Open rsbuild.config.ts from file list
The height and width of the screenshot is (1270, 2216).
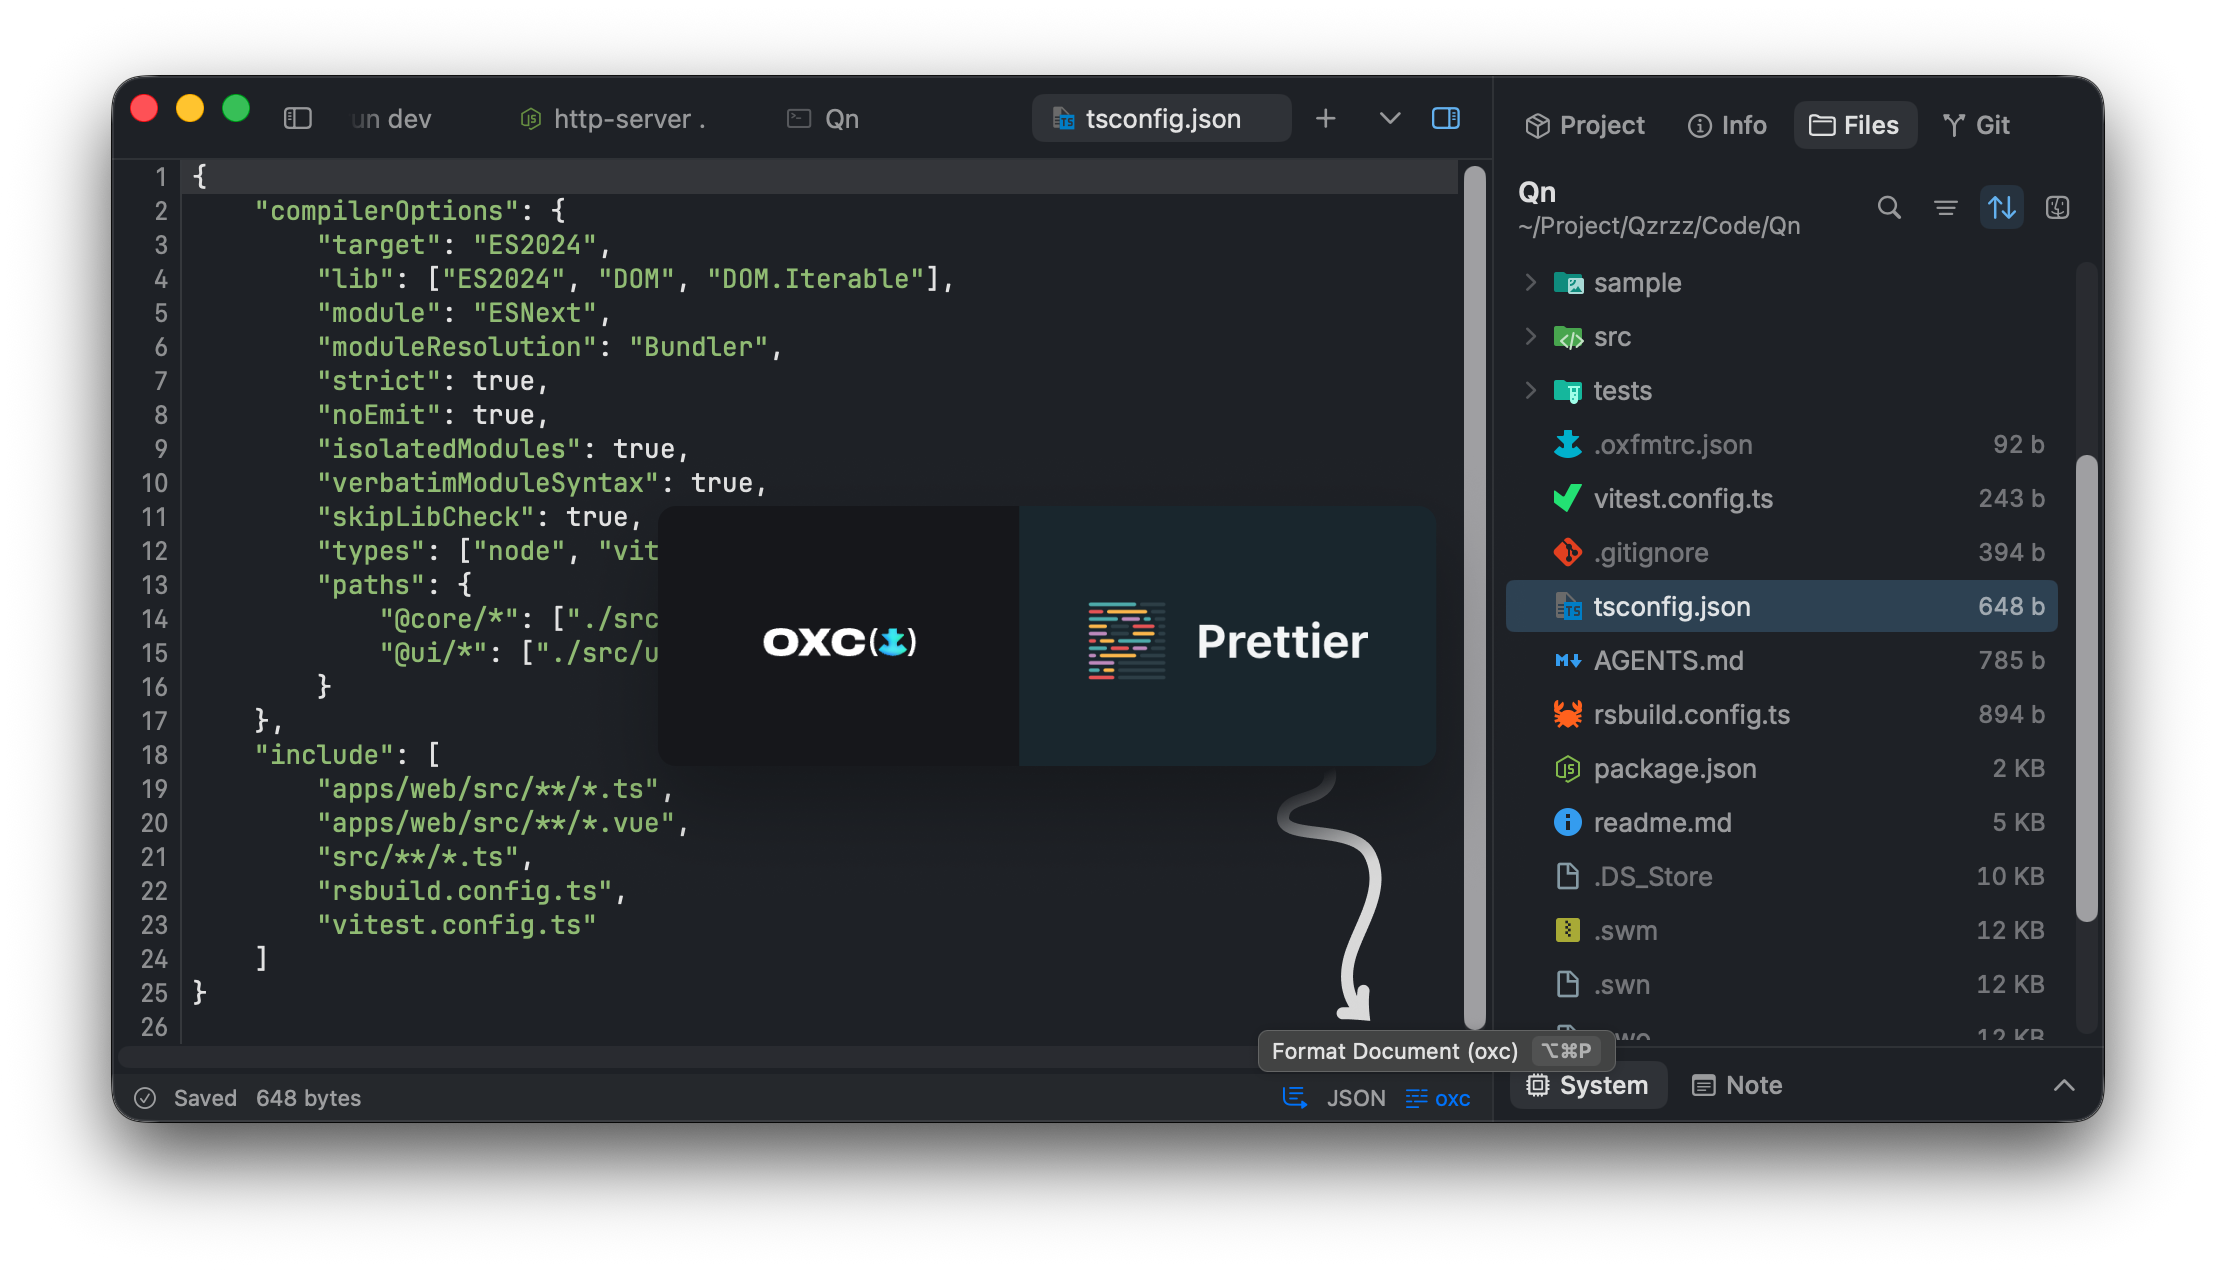[1782, 714]
